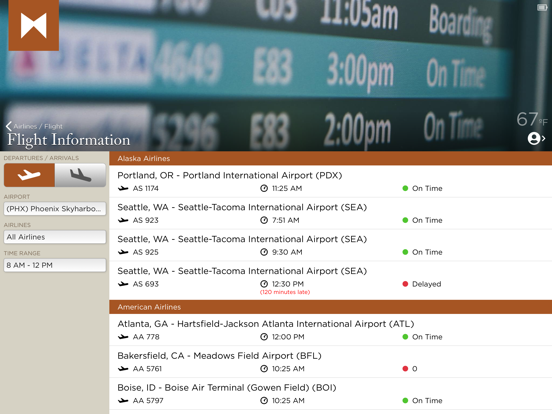Click the clock icon on the AA 5761 row
The width and height of the screenshot is (552, 414).
tap(264, 369)
